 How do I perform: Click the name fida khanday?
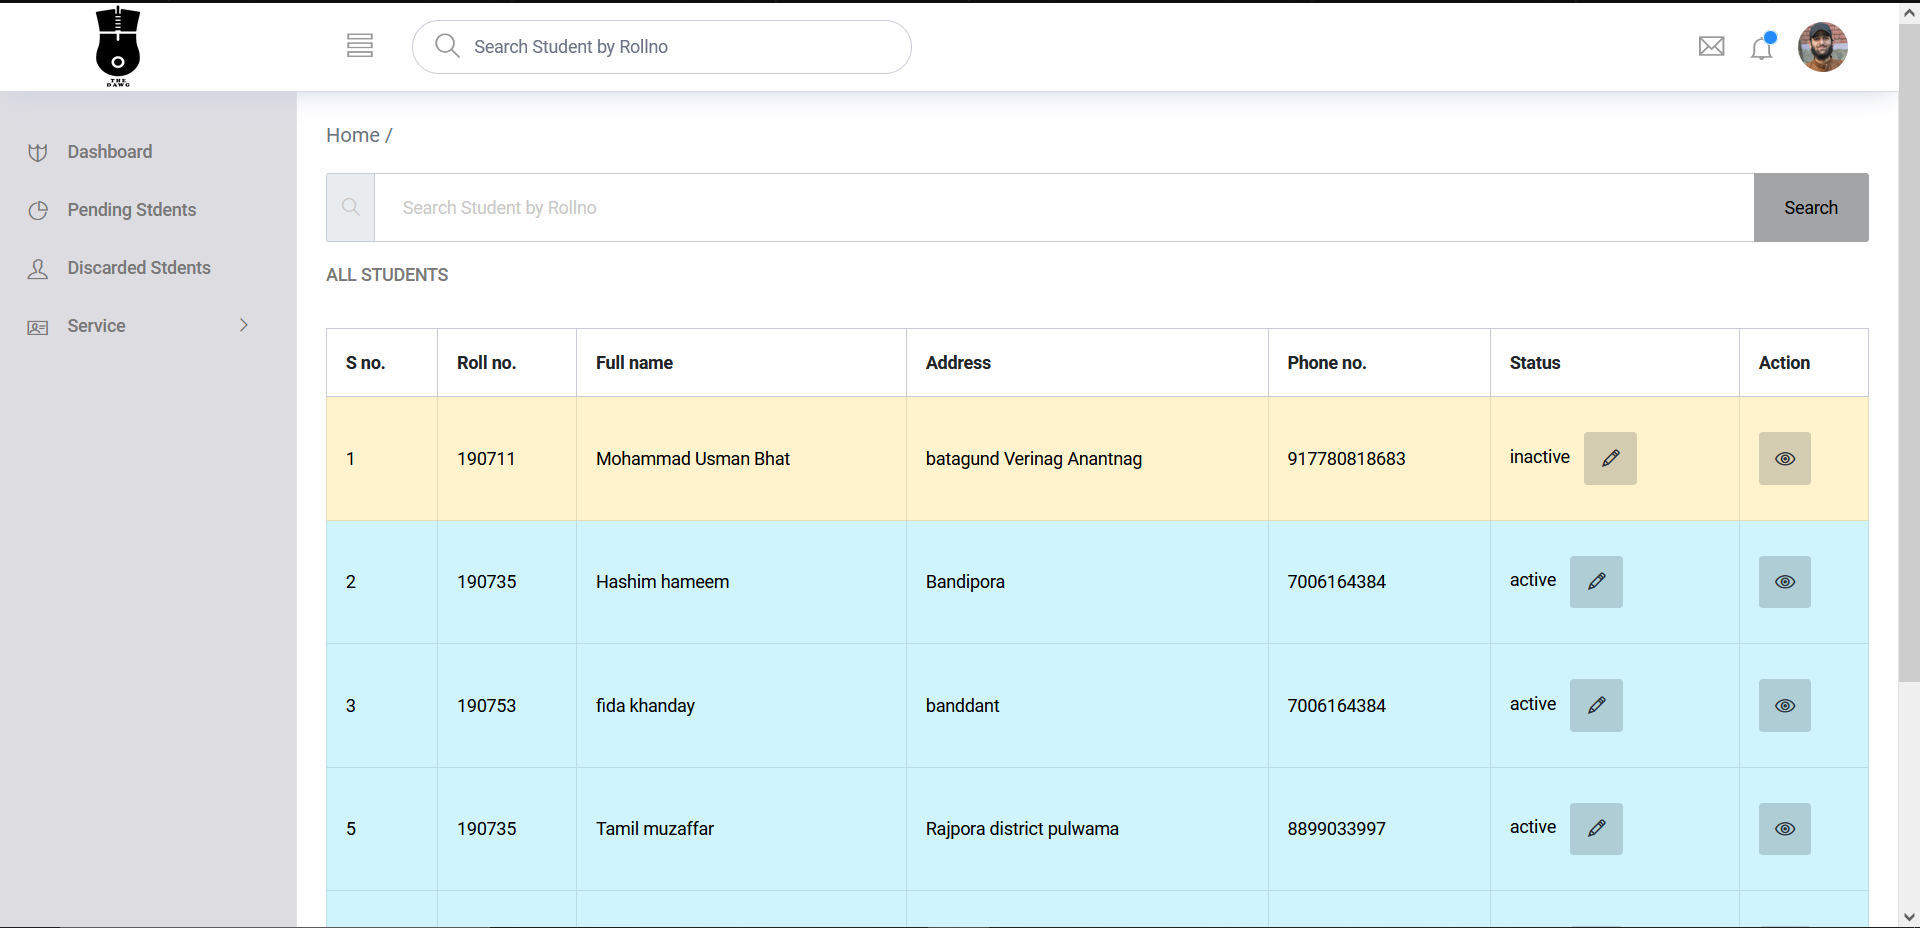[x=645, y=706]
